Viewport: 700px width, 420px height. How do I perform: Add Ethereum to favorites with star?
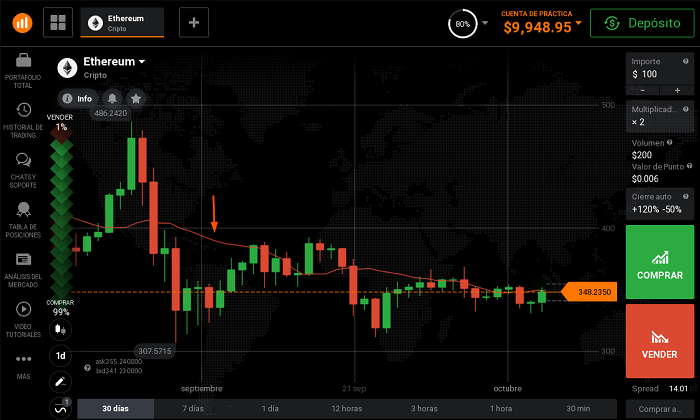pos(136,98)
